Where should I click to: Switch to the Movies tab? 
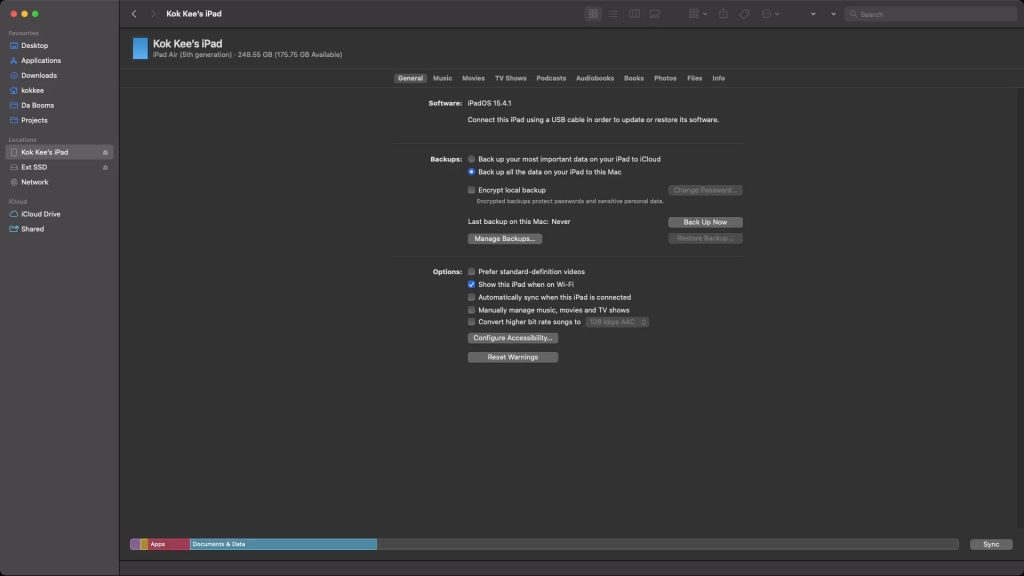[x=473, y=78]
